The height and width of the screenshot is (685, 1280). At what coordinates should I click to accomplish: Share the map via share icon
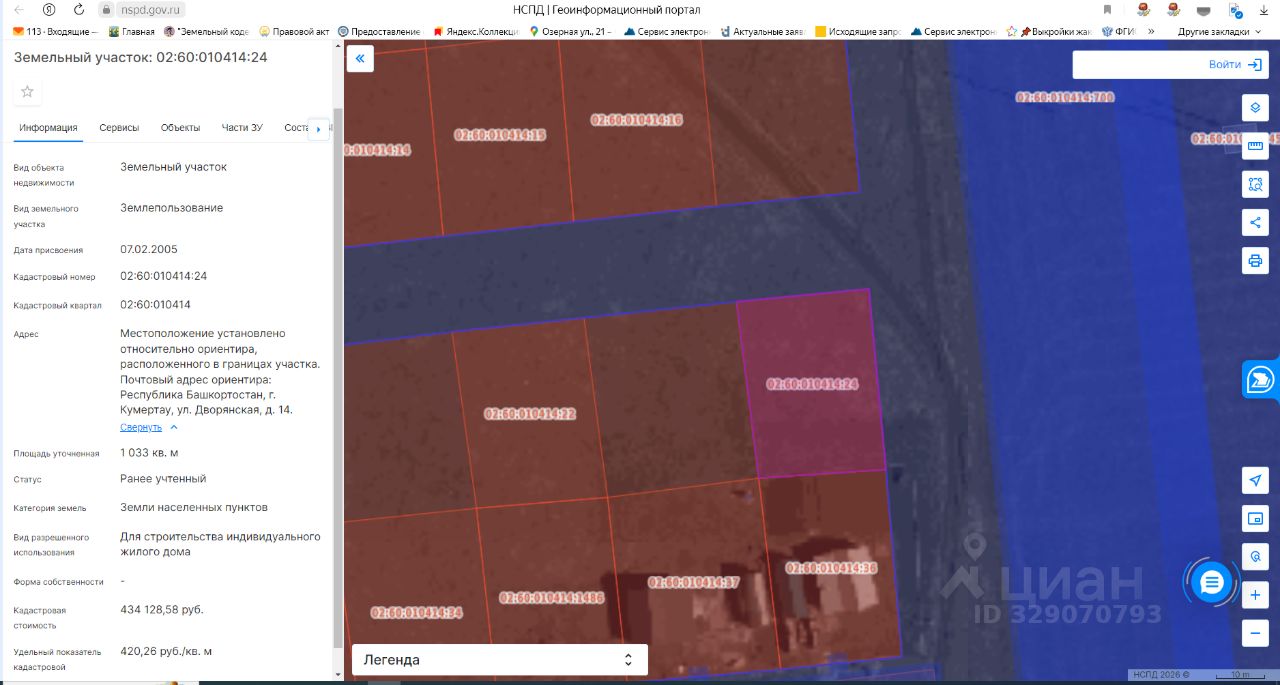tap(1255, 222)
